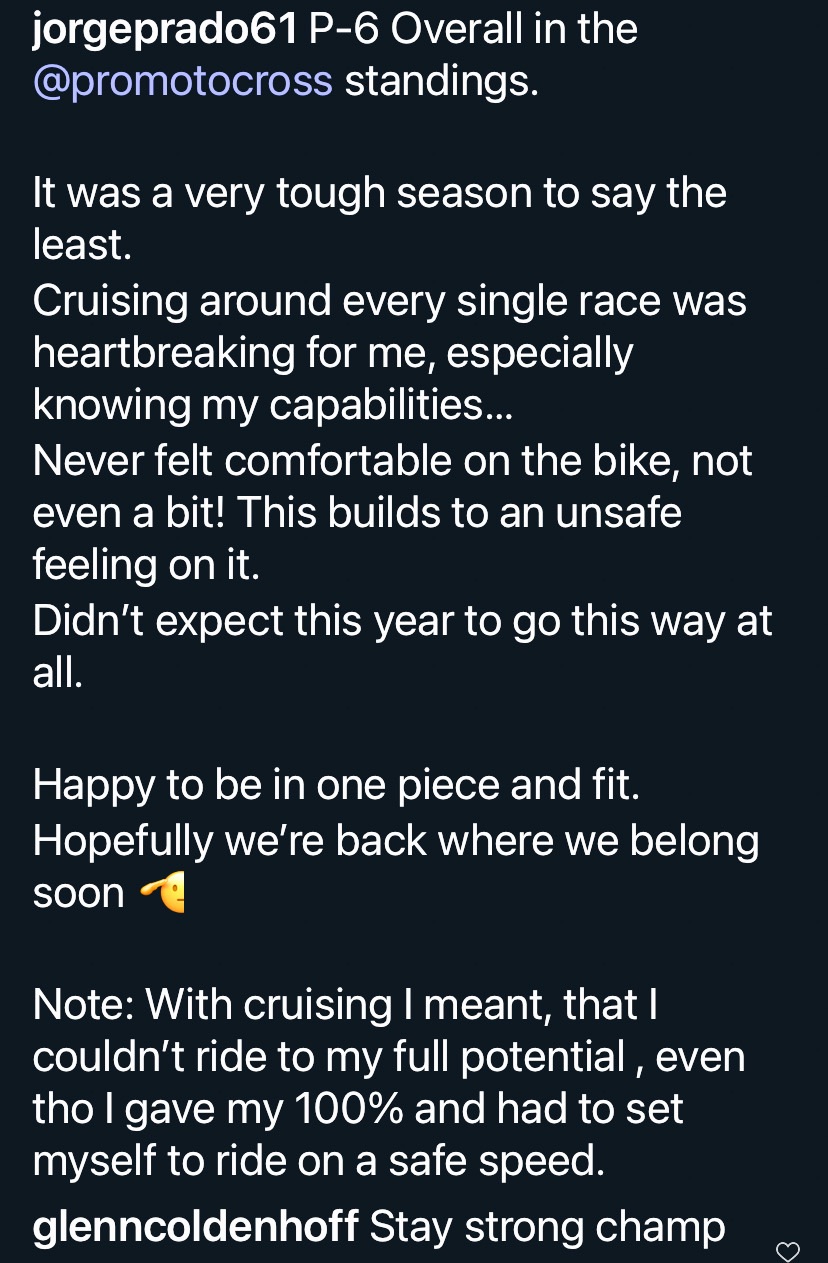Tap 'Never felt comfortable on the bike' line
Screen dimensions: 828x1263
click(x=392, y=461)
